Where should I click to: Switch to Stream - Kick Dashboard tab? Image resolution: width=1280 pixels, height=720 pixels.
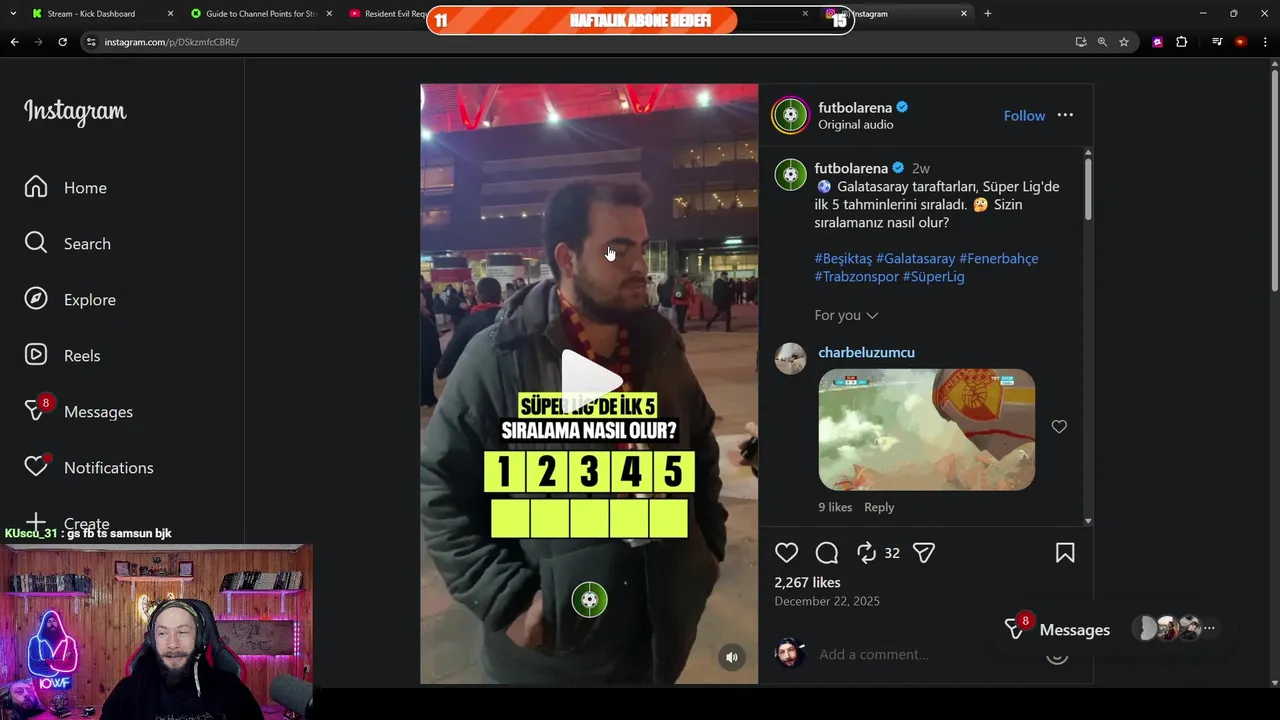tap(91, 14)
